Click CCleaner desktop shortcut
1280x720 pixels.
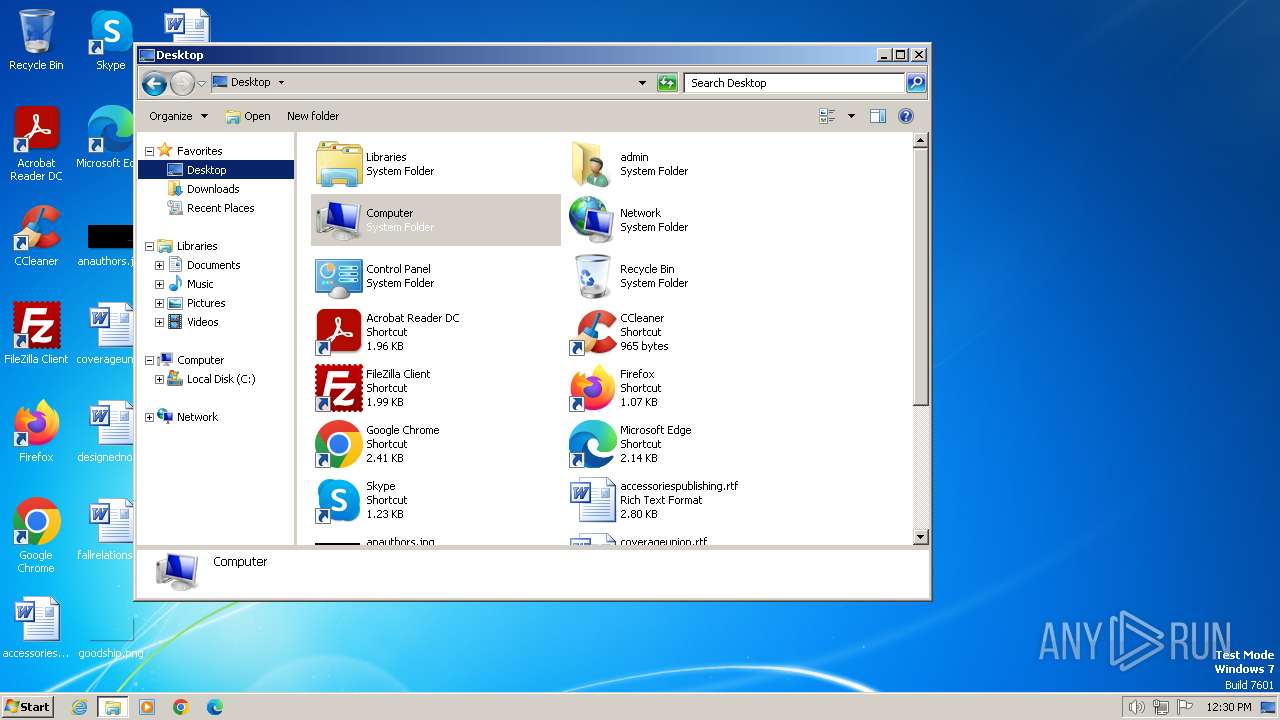point(36,236)
